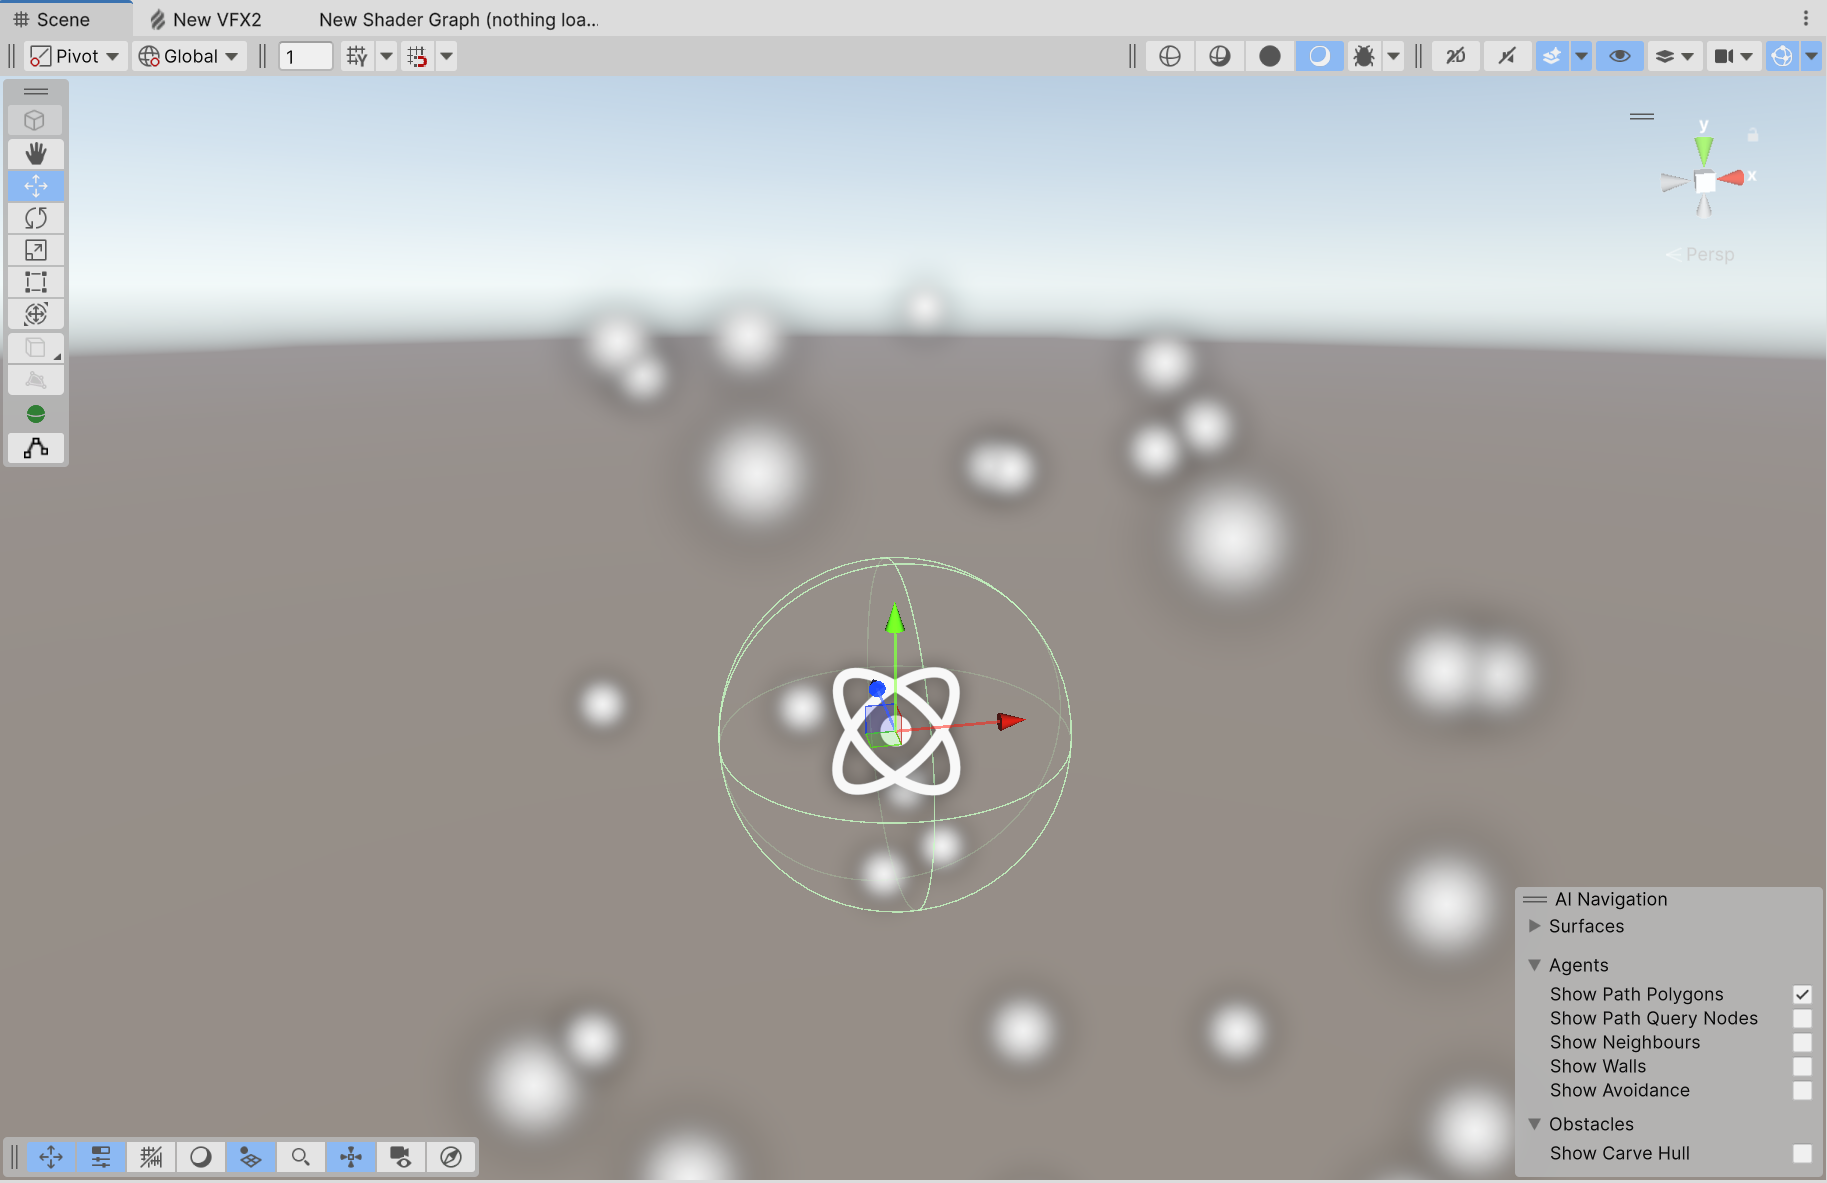Open the grid snapping dropdown arrow
Image resolution: width=1827 pixels, height=1183 pixels.
tap(386, 56)
